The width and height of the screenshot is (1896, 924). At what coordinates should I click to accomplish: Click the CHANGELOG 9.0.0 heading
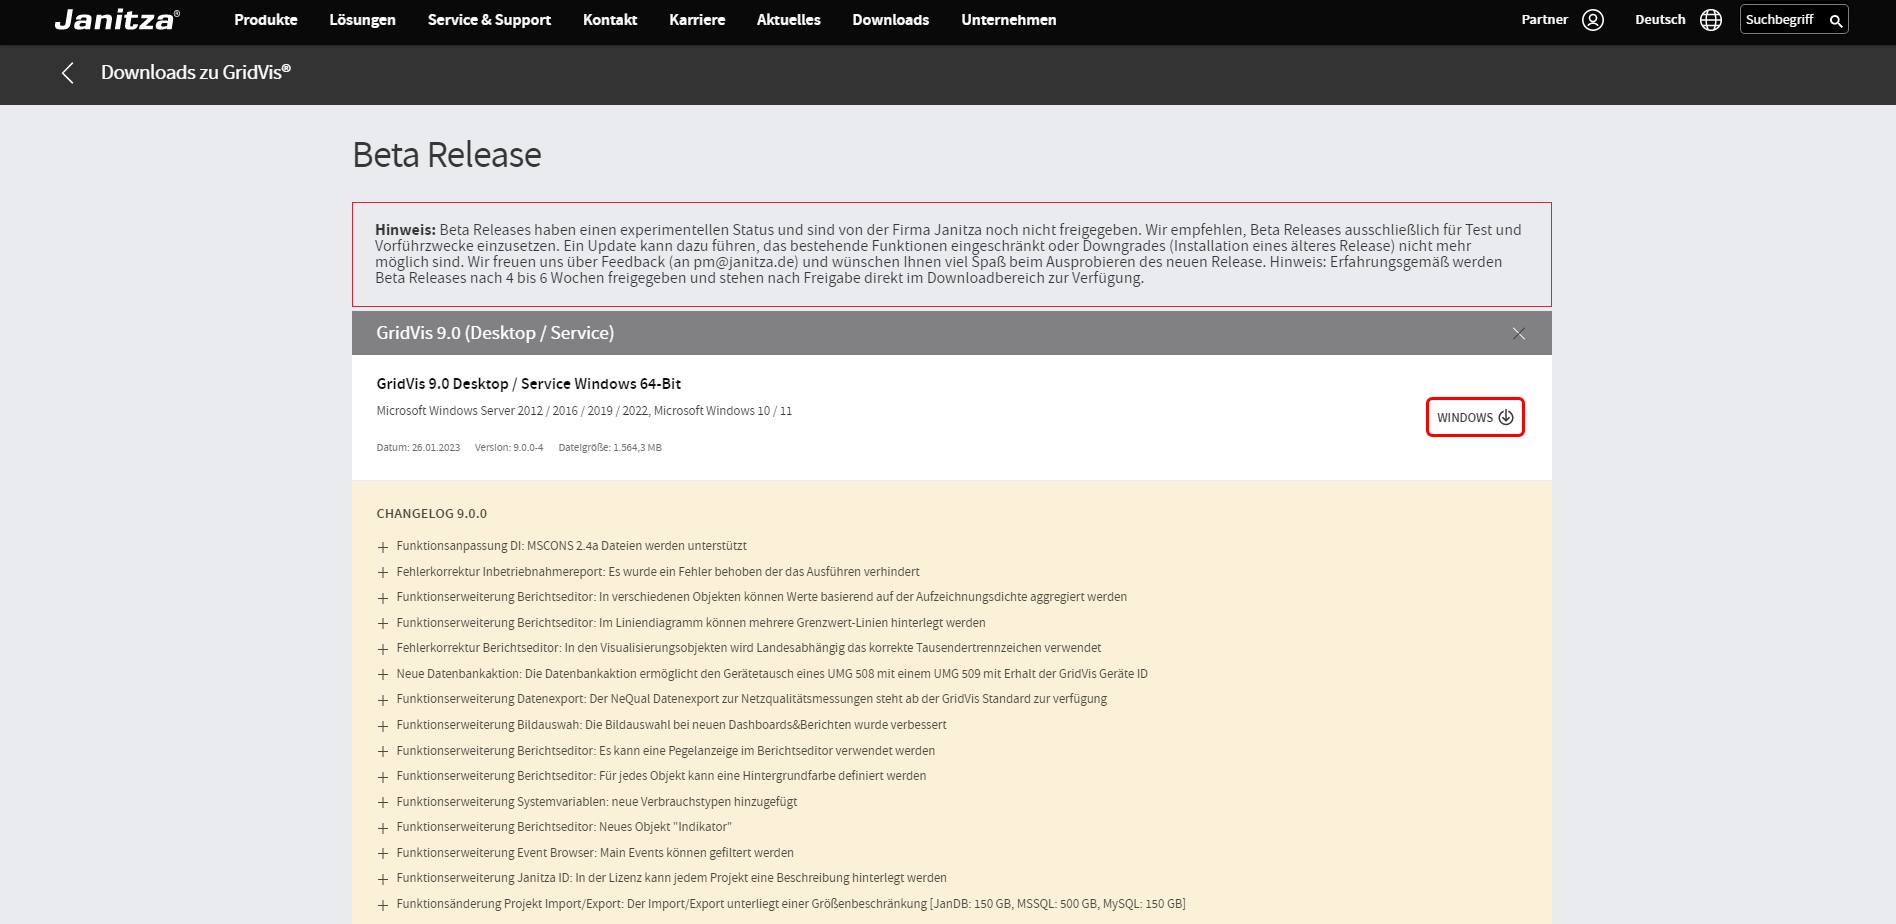(x=431, y=514)
